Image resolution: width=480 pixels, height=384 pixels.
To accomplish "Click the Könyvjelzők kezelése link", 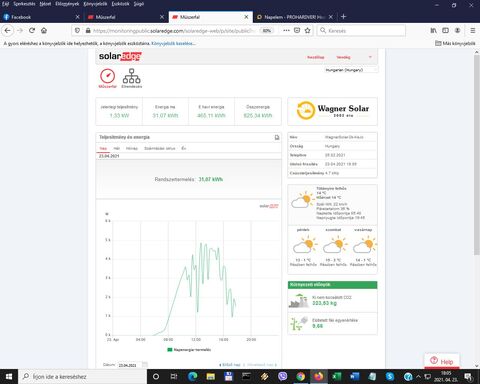I will [173, 43].
